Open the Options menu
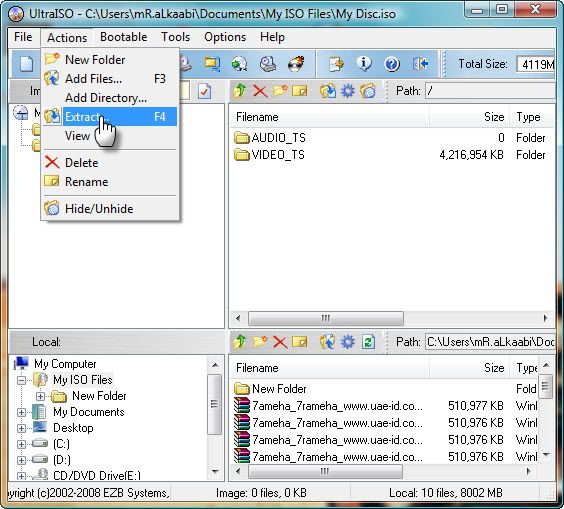The width and height of the screenshot is (564, 509). pyautogui.click(x=225, y=37)
